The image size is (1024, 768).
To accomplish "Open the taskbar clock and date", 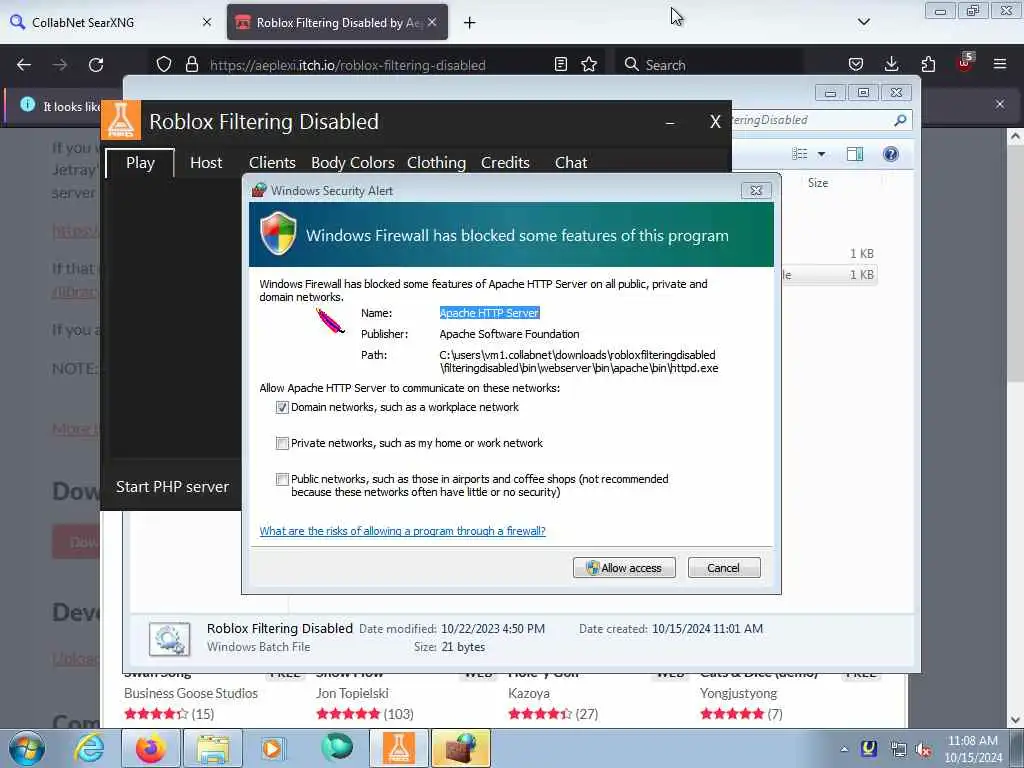I will (x=973, y=749).
